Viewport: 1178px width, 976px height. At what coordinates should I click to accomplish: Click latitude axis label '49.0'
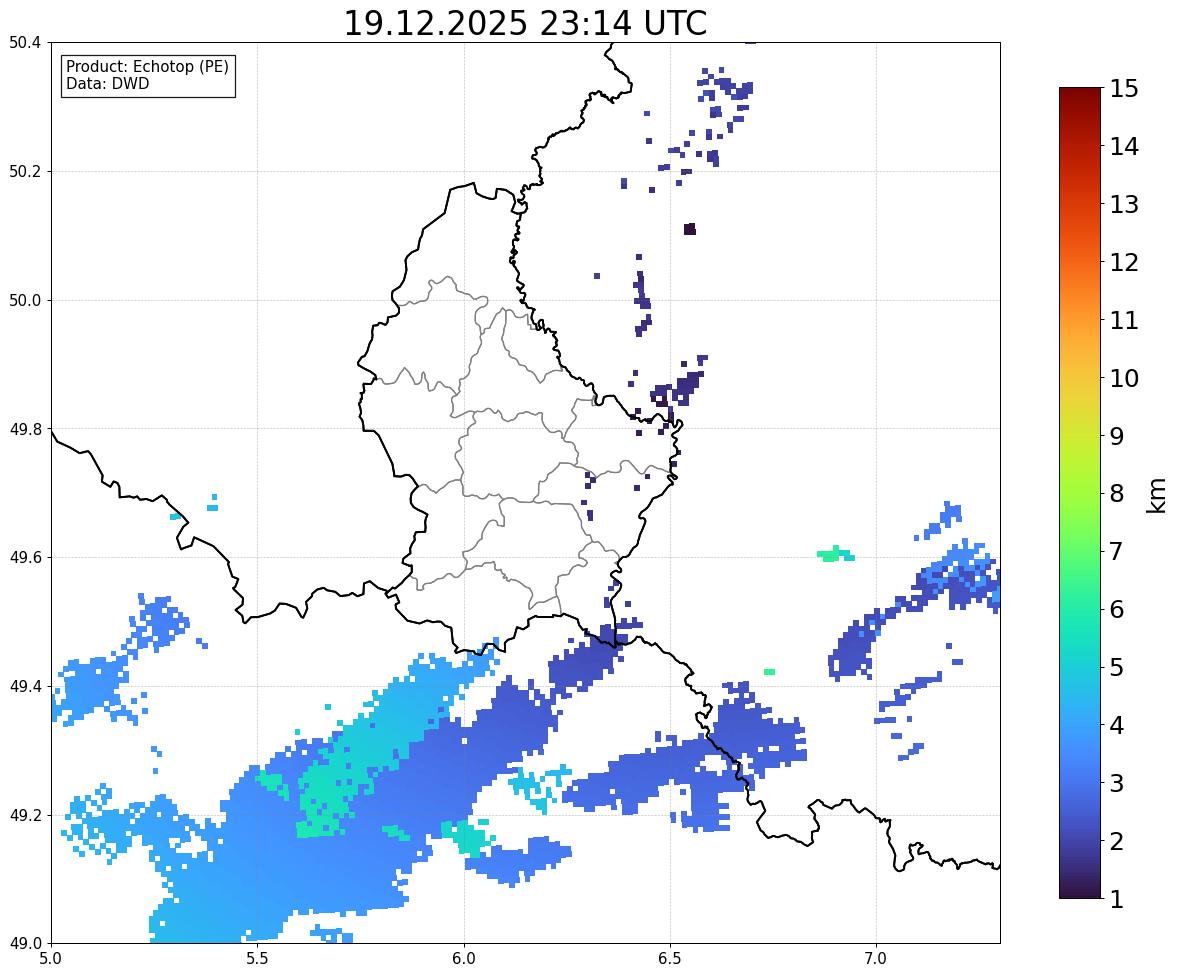[x=25, y=944]
